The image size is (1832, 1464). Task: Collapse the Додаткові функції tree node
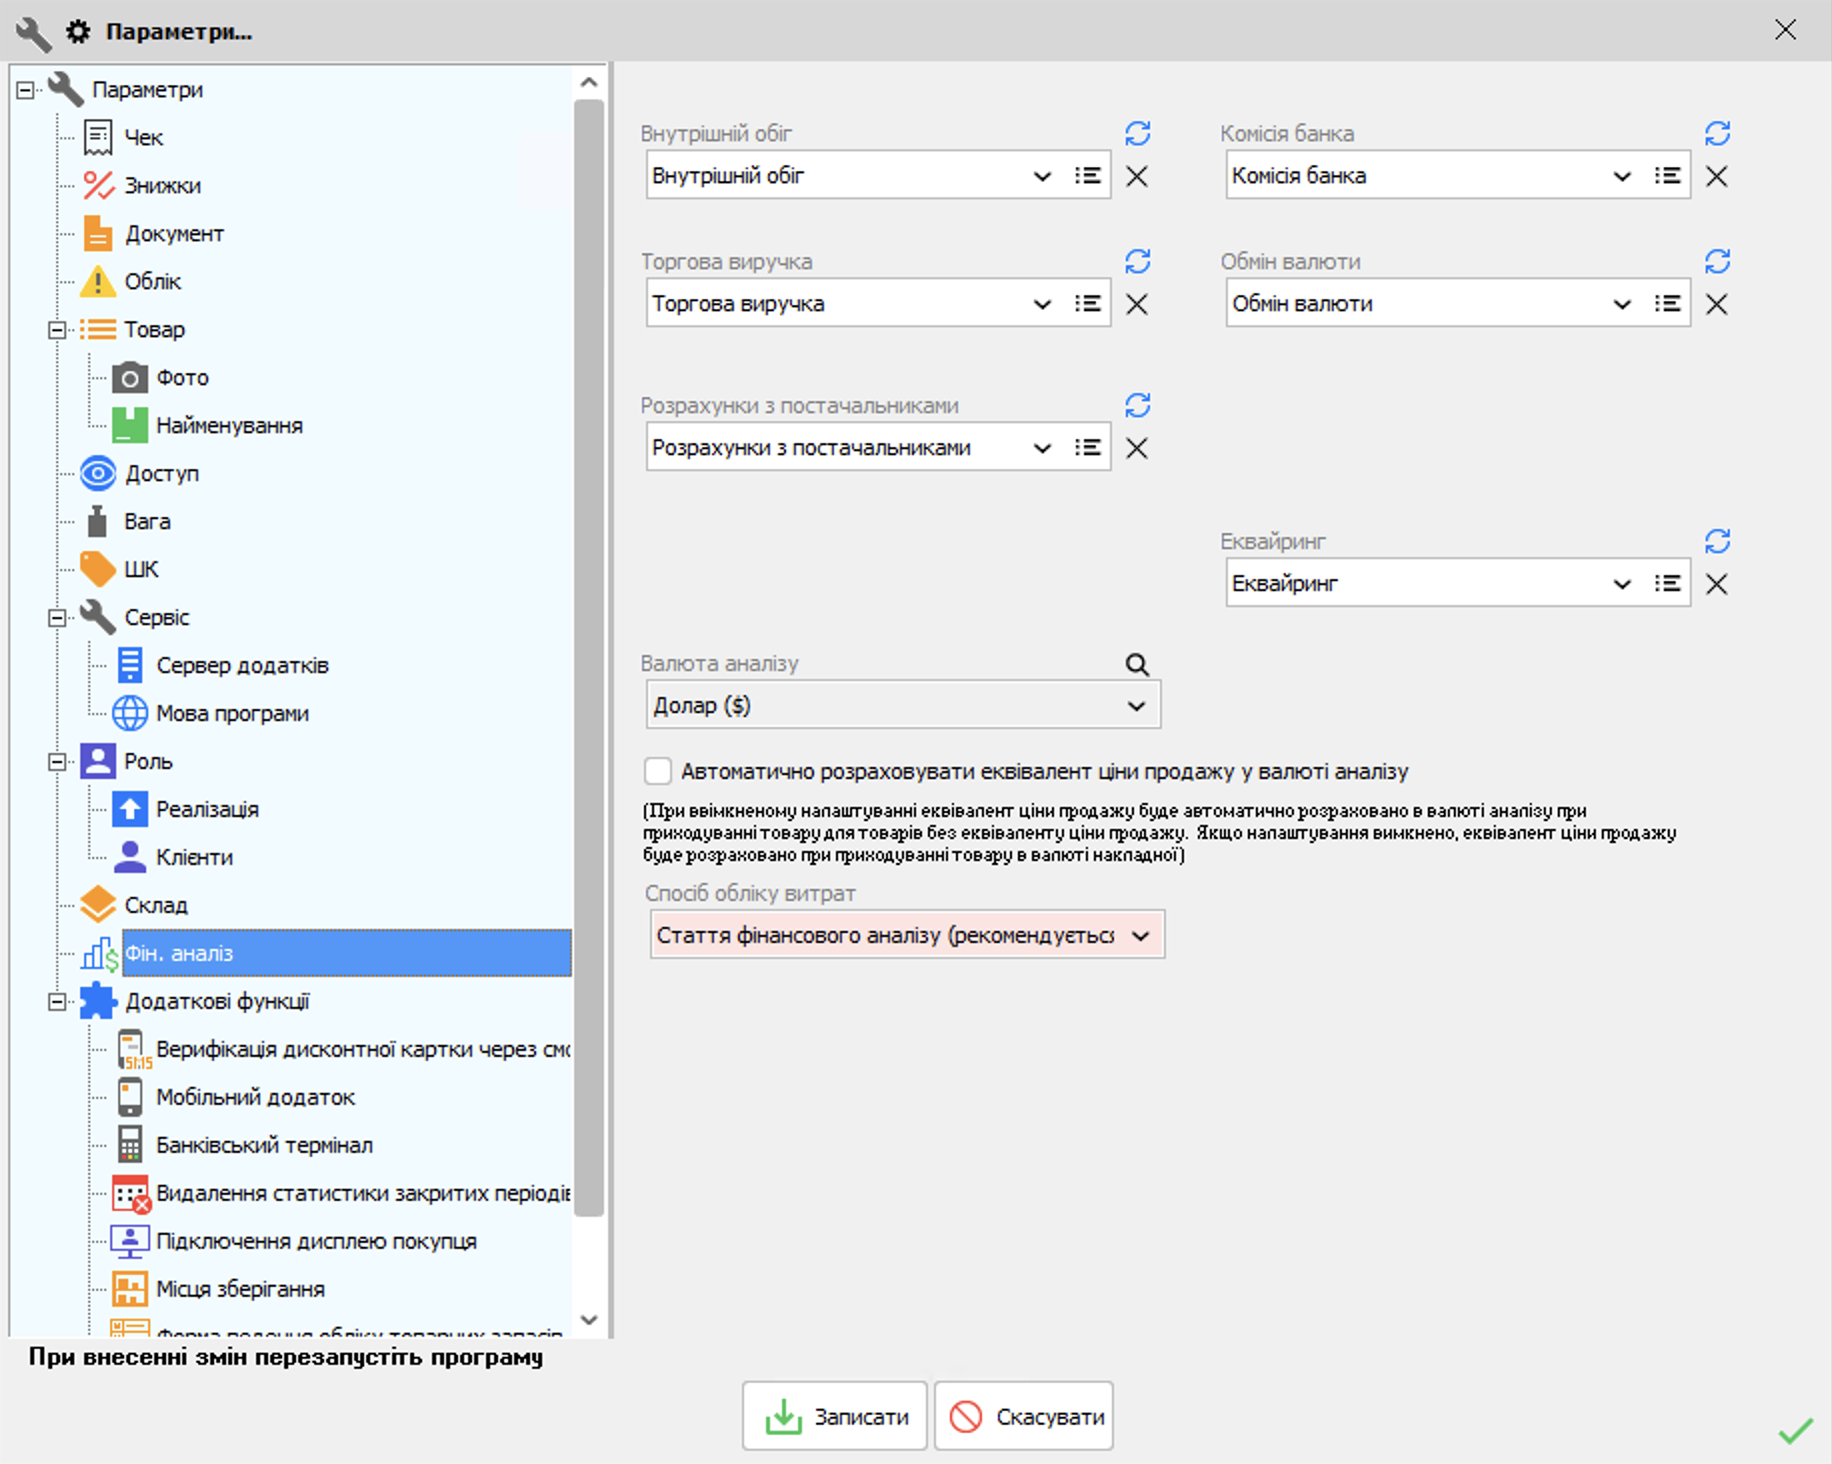coord(57,1001)
